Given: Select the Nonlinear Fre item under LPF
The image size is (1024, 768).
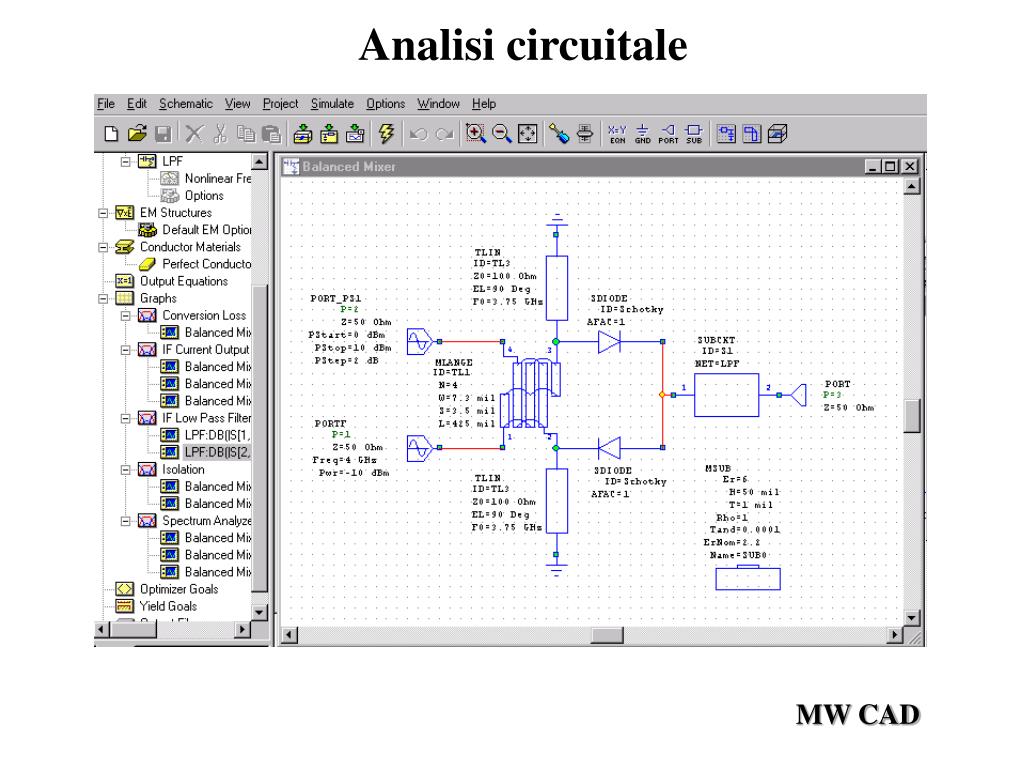Looking at the screenshot, I should [217, 178].
